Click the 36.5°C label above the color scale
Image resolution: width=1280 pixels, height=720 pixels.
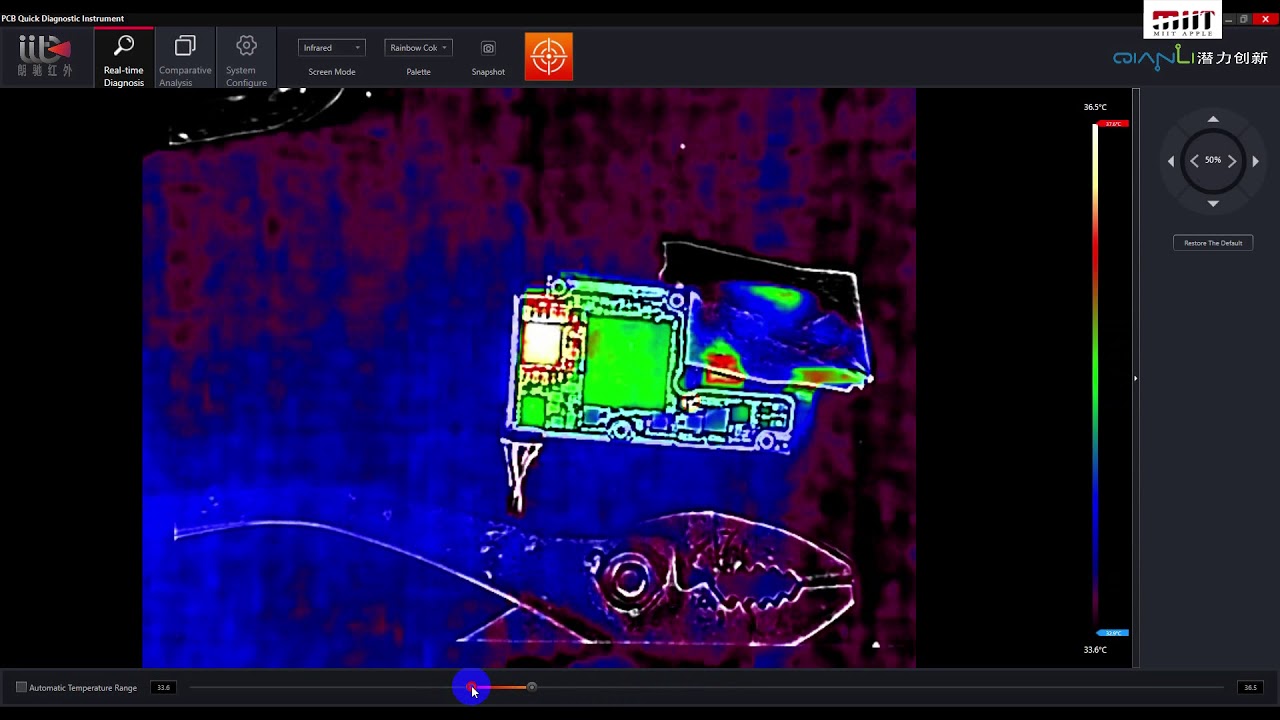coord(1095,107)
